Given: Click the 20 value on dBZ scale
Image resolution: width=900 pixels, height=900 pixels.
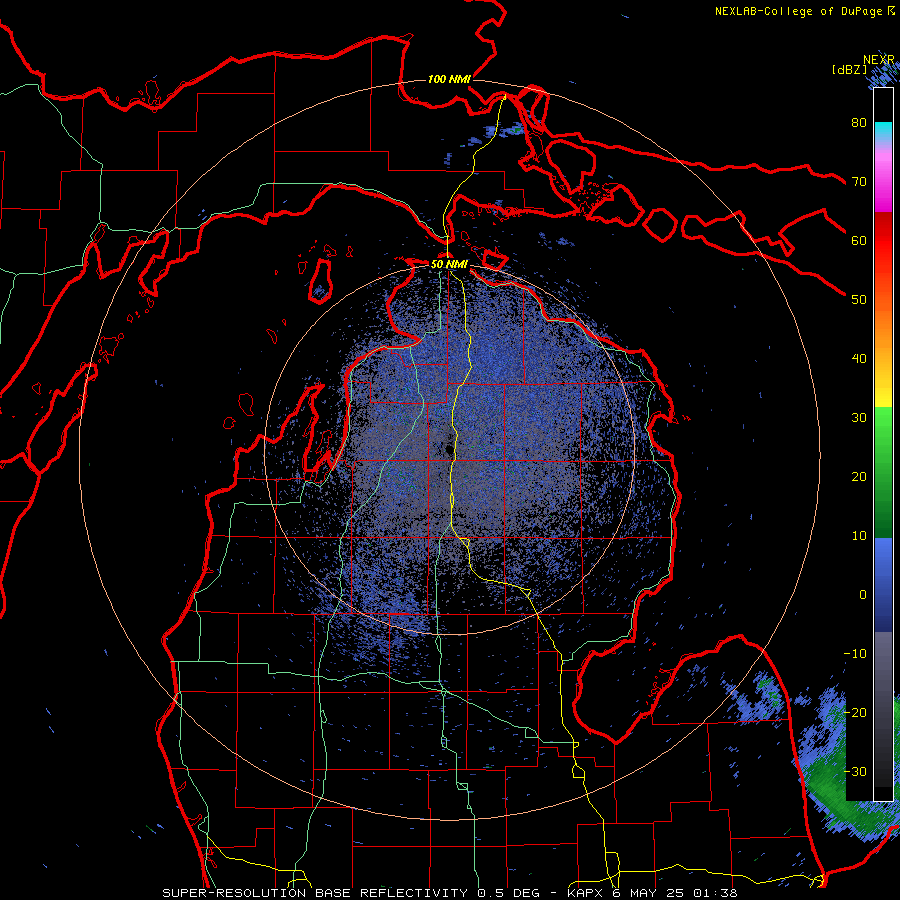Looking at the screenshot, I should [x=859, y=477].
